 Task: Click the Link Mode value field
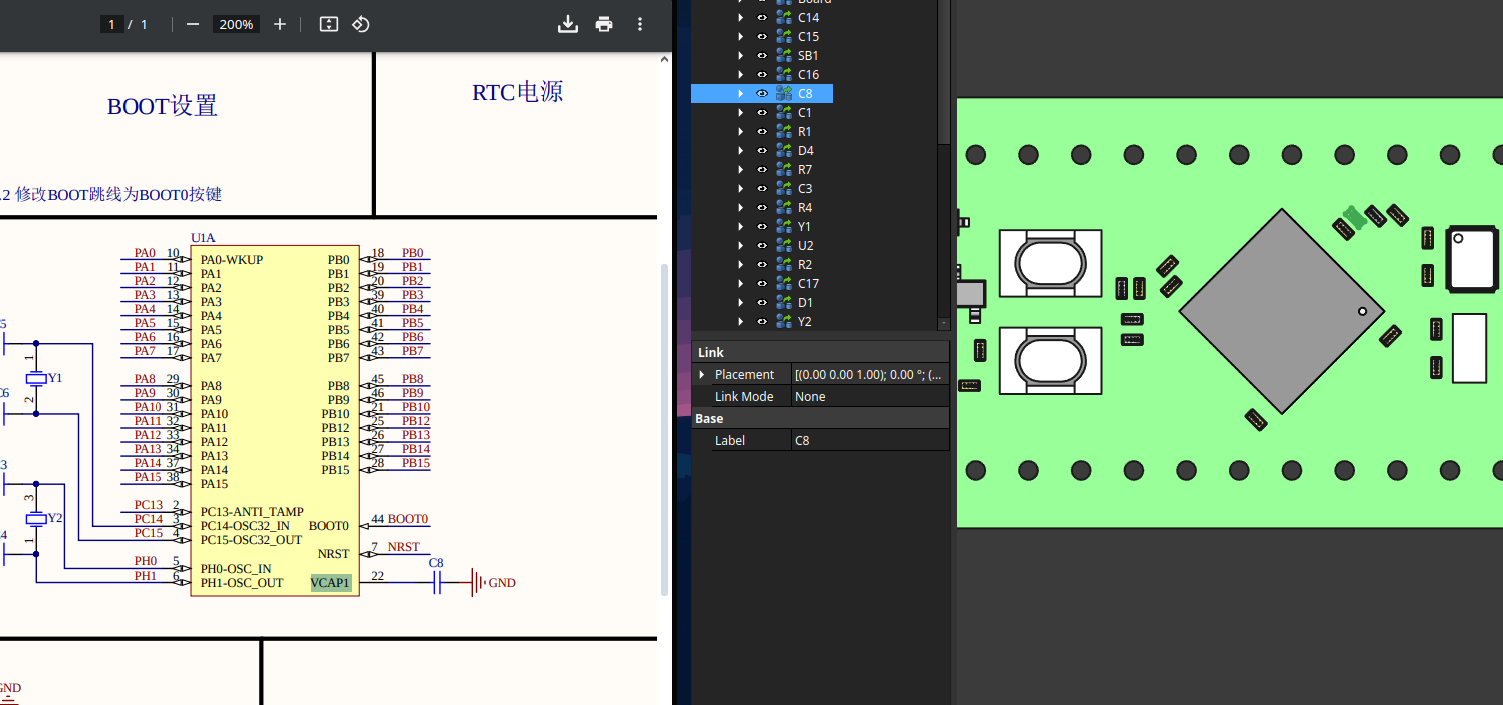[x=869, y=397]
